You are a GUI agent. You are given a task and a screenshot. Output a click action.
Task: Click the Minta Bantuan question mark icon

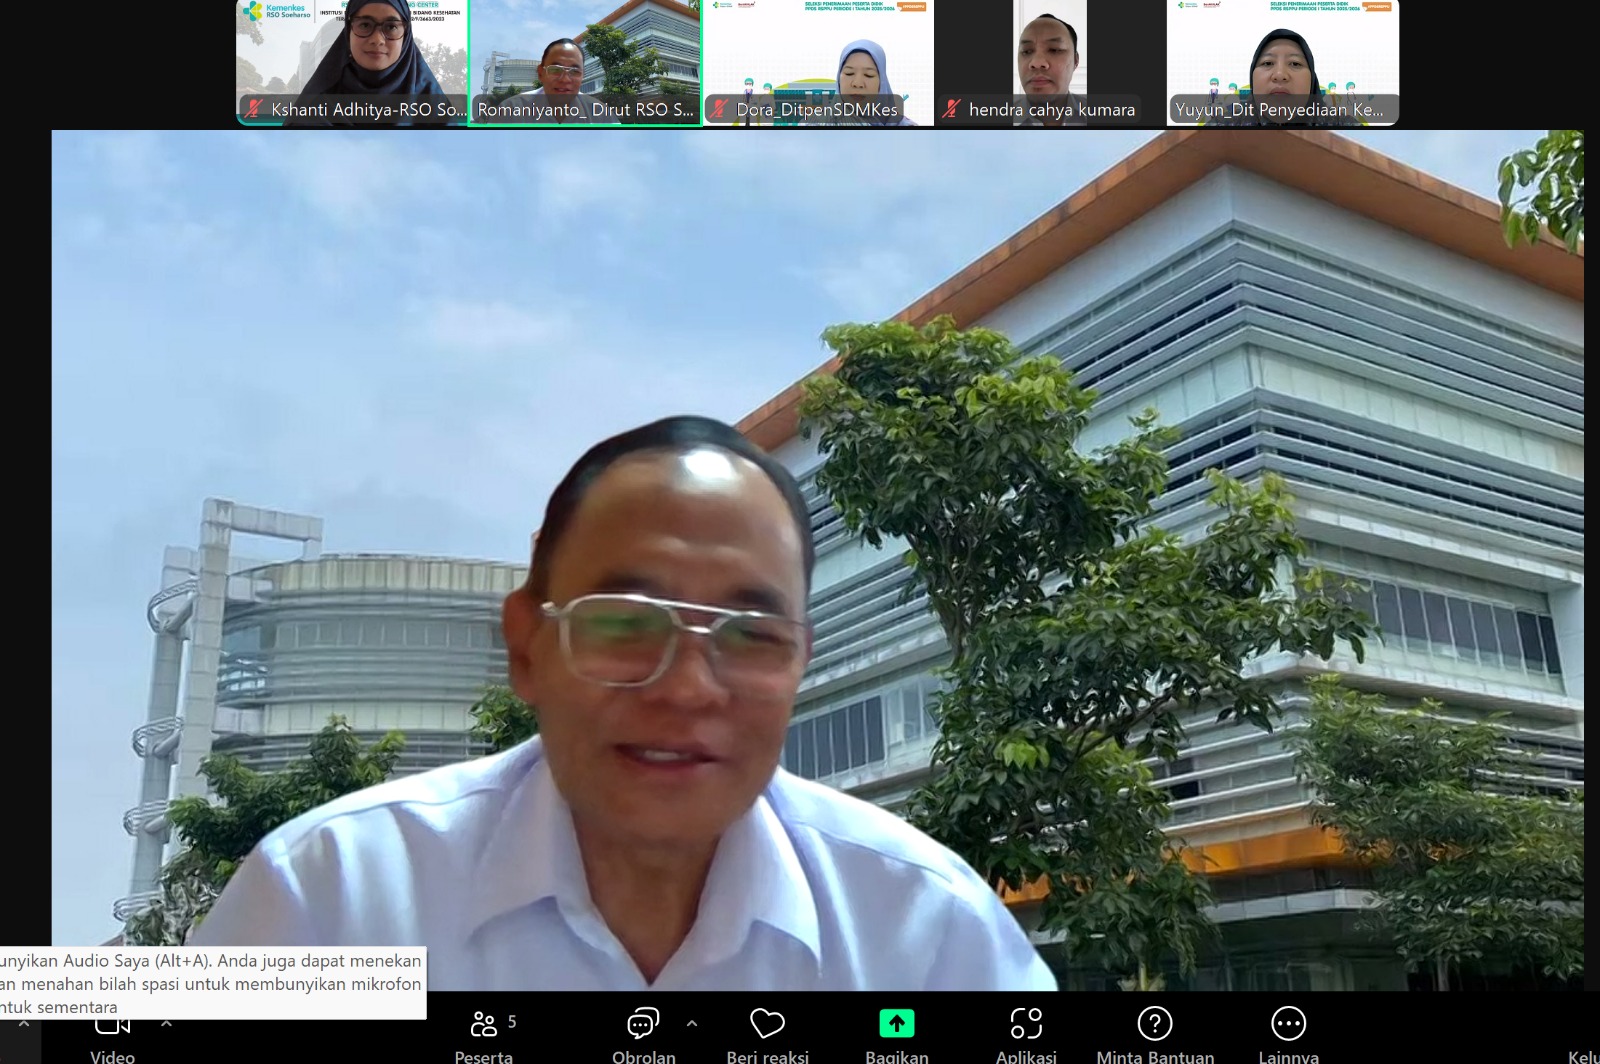click(x=1155, y=1023)
